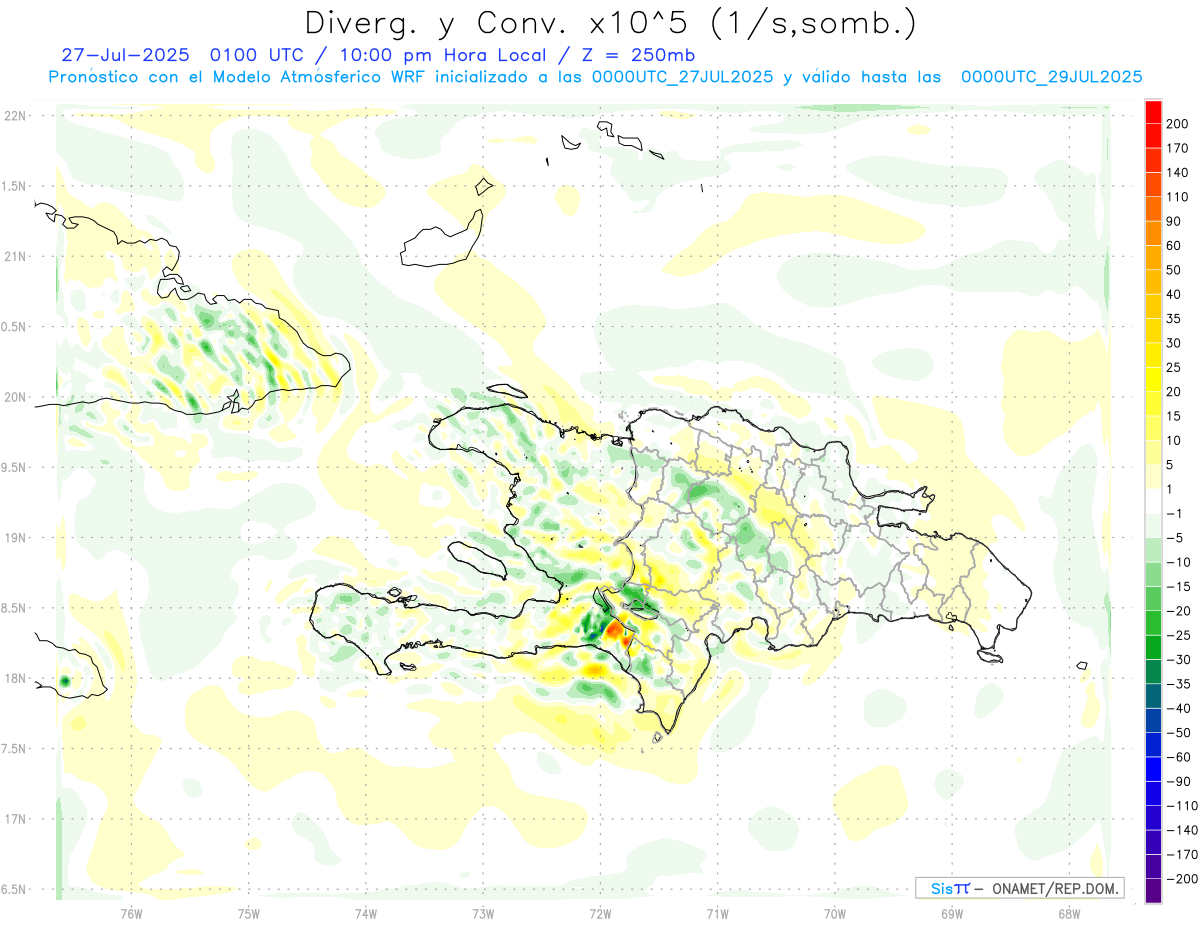This screenshot has width=1200, height=927.
Task: Click the '19N' latitude label
Action: (15, 537)
